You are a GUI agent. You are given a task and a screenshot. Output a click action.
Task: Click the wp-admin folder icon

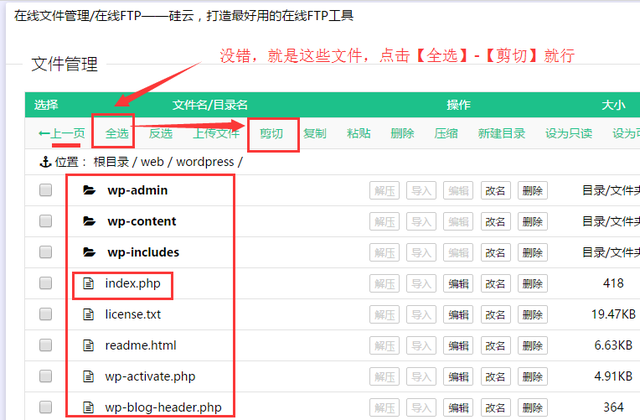(x=89, y=190)
